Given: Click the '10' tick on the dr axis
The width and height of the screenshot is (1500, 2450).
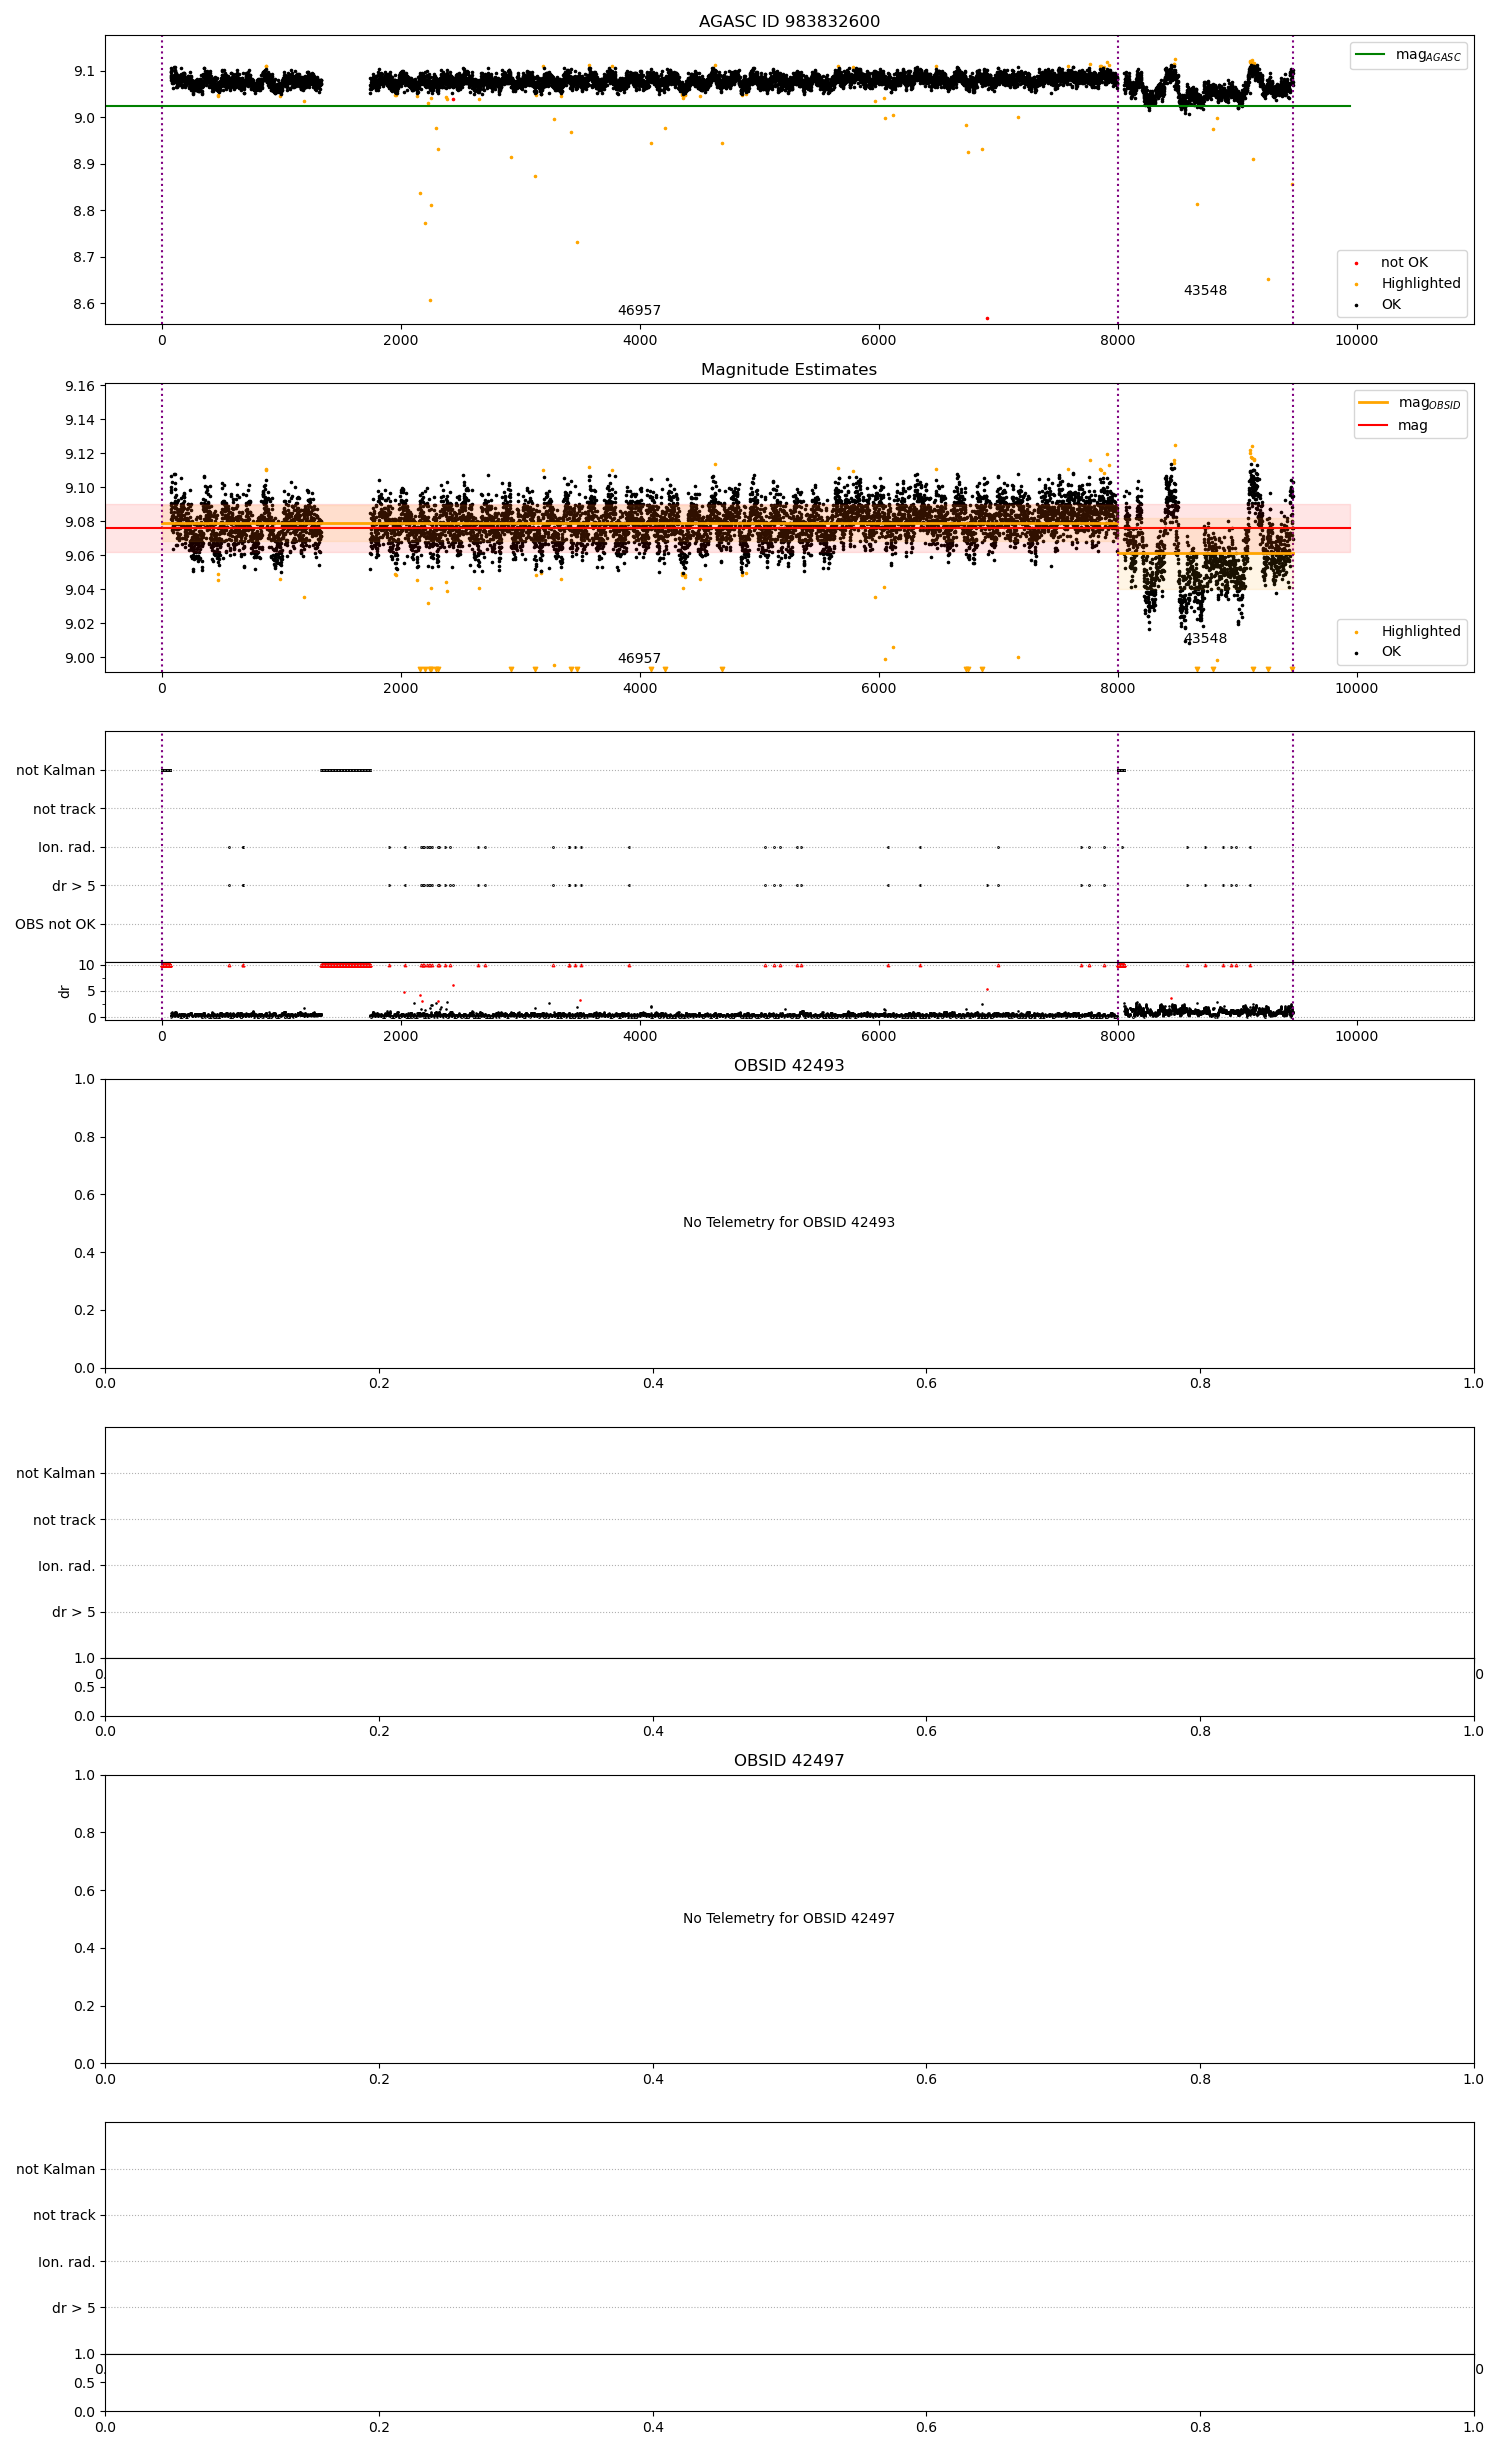Looking at the screenshot, I should point(87,965).
